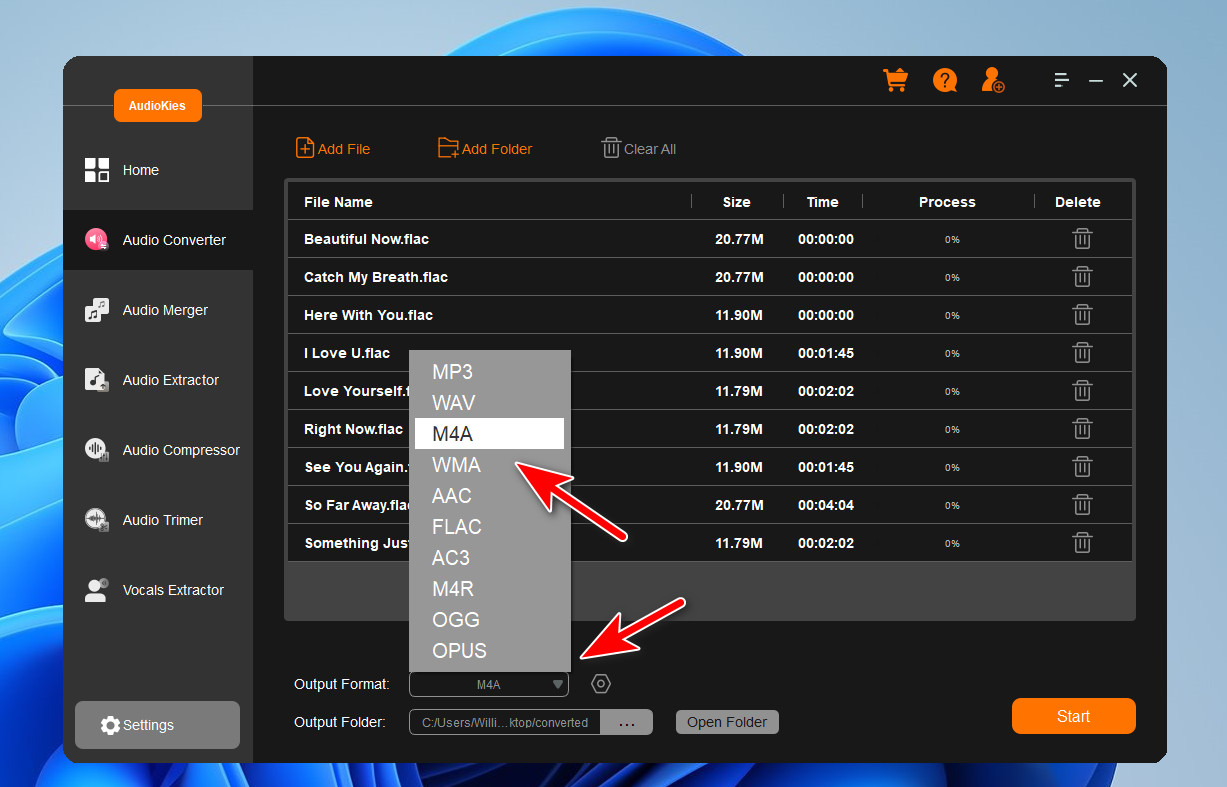Browse output folder with ellipsis button

[627, 722]
